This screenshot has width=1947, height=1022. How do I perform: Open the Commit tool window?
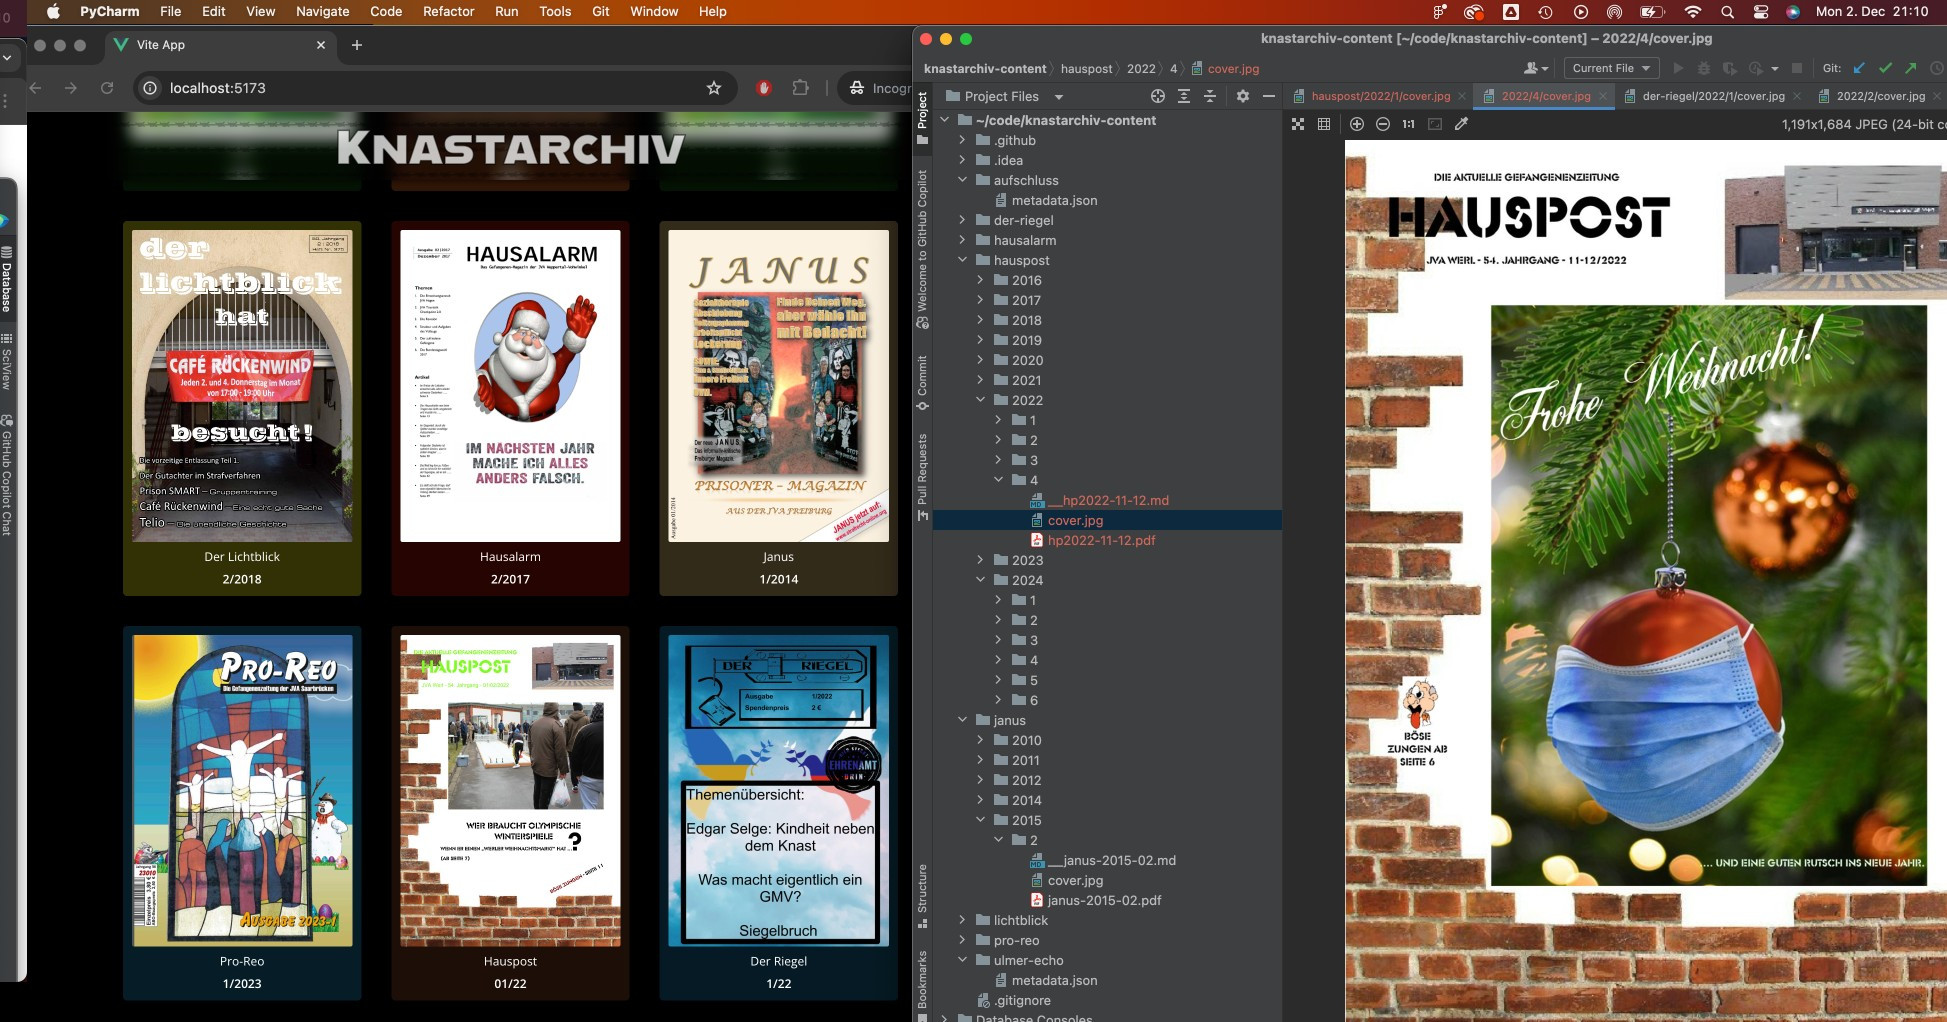coord(922,383)
